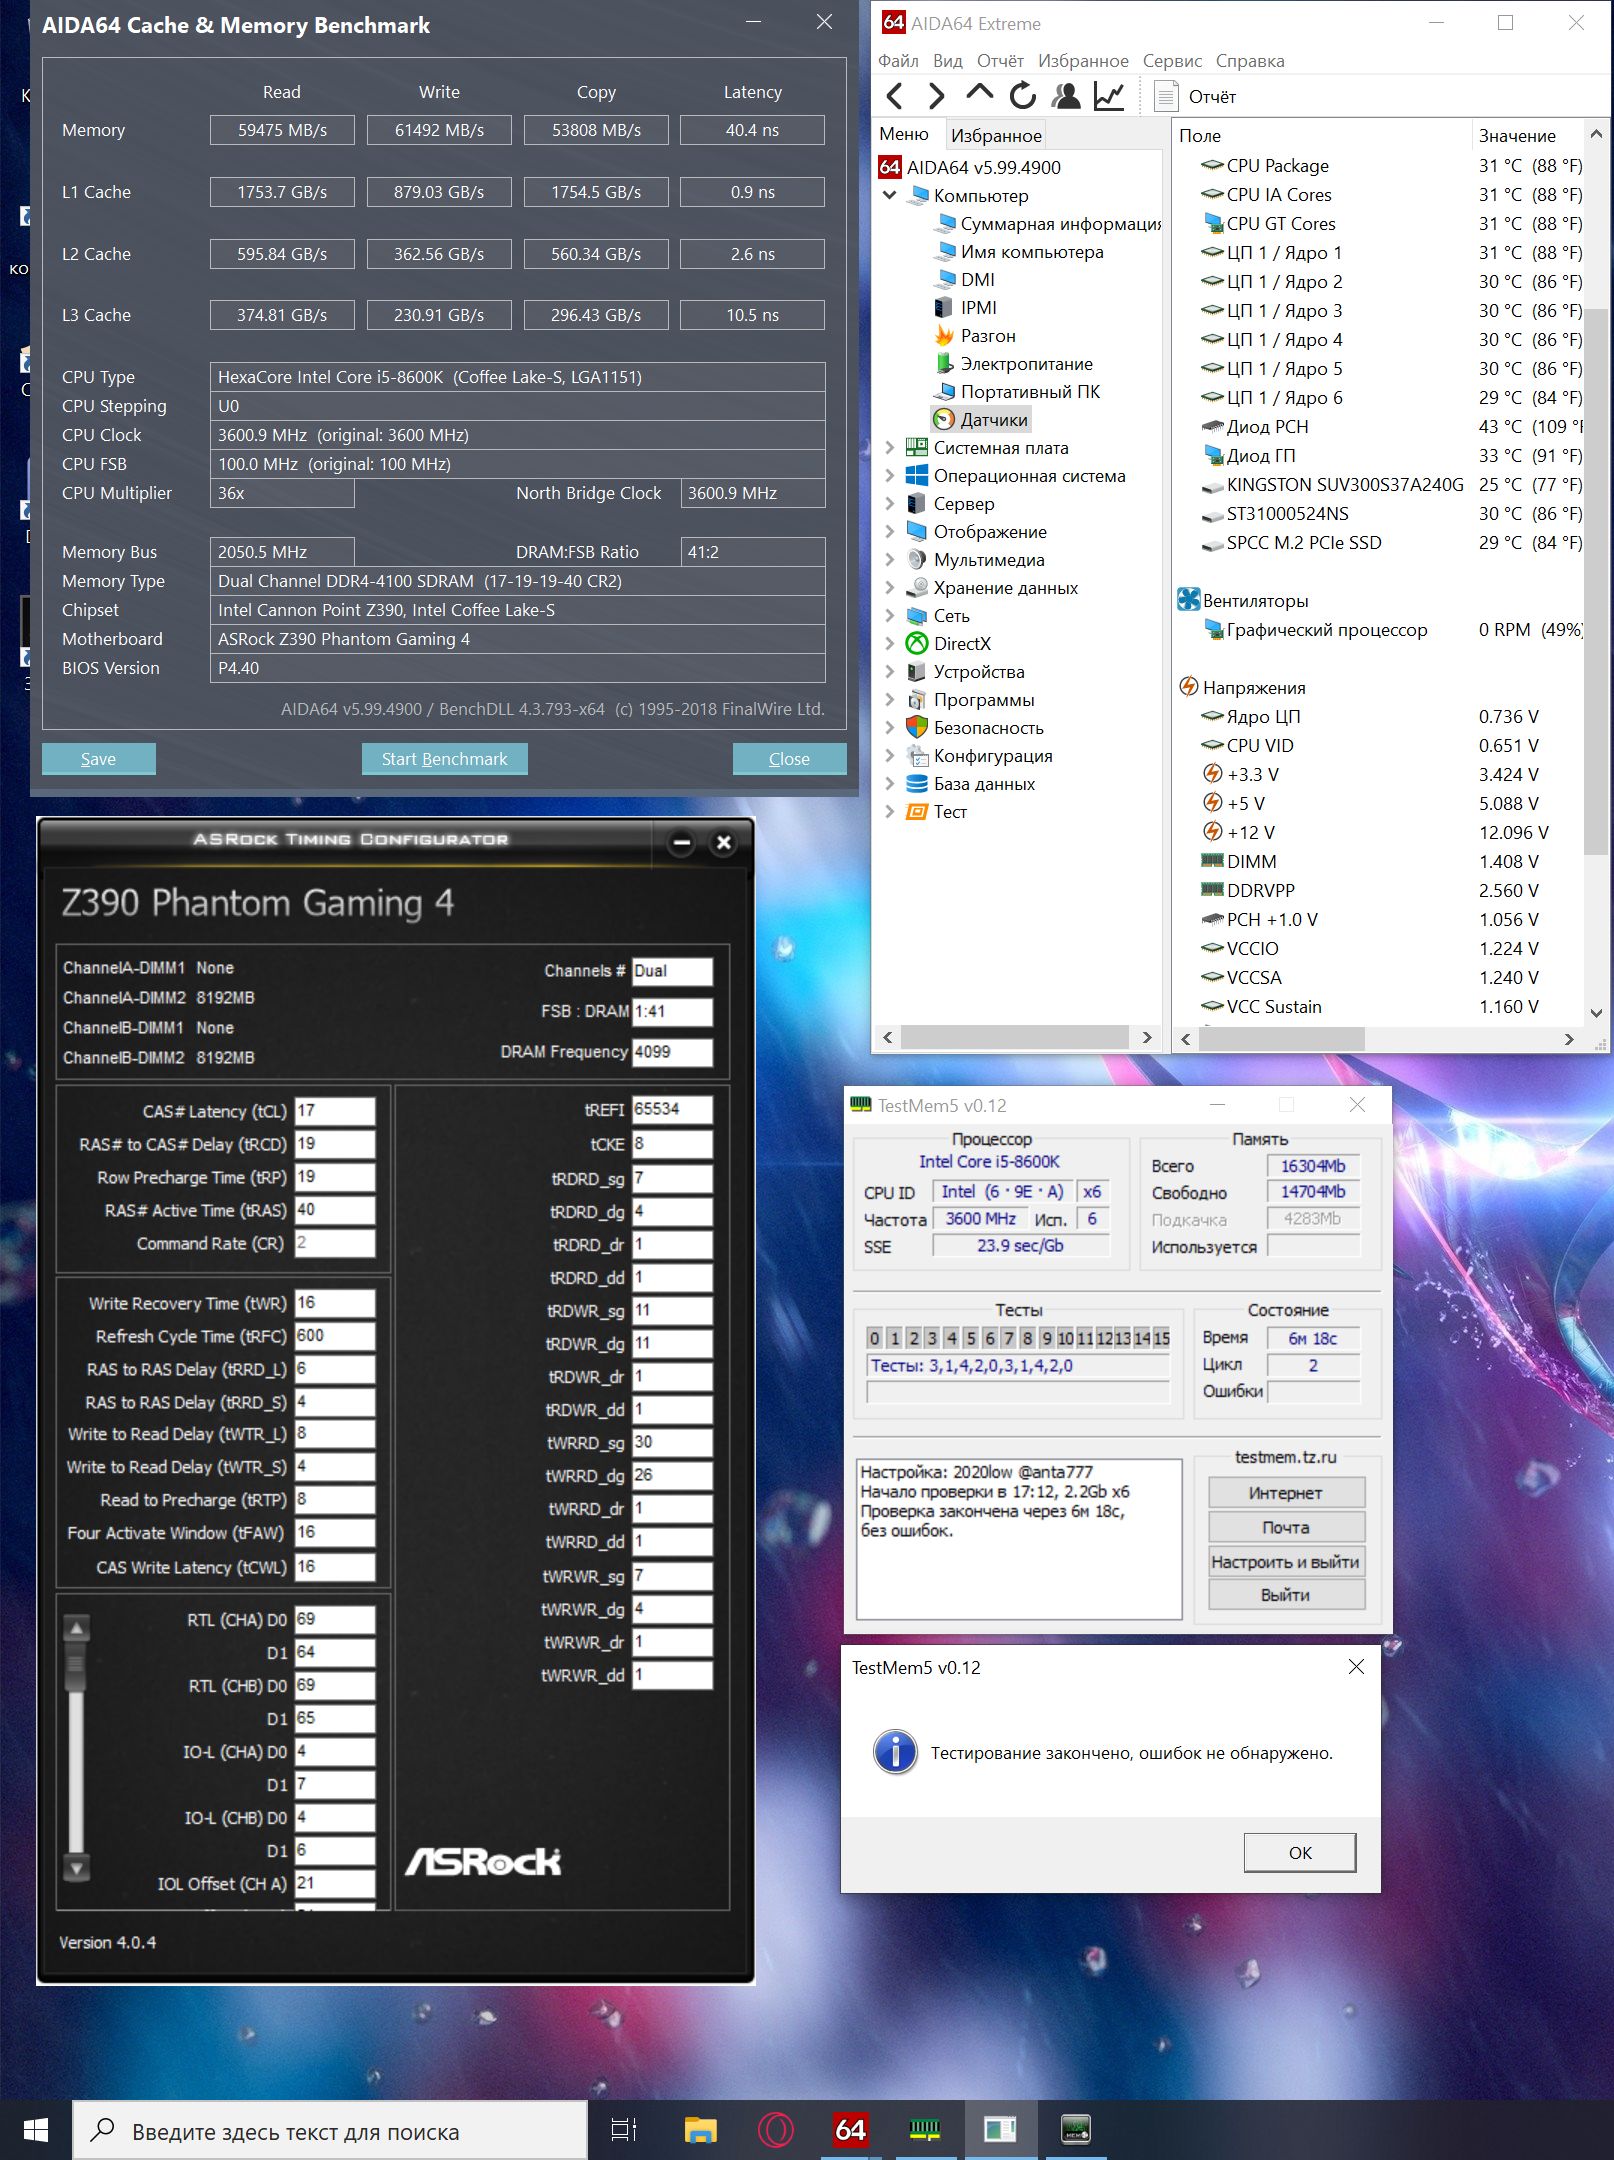
Task: Go back using AIDA64 toolbar back arrow
Action: 895,96
